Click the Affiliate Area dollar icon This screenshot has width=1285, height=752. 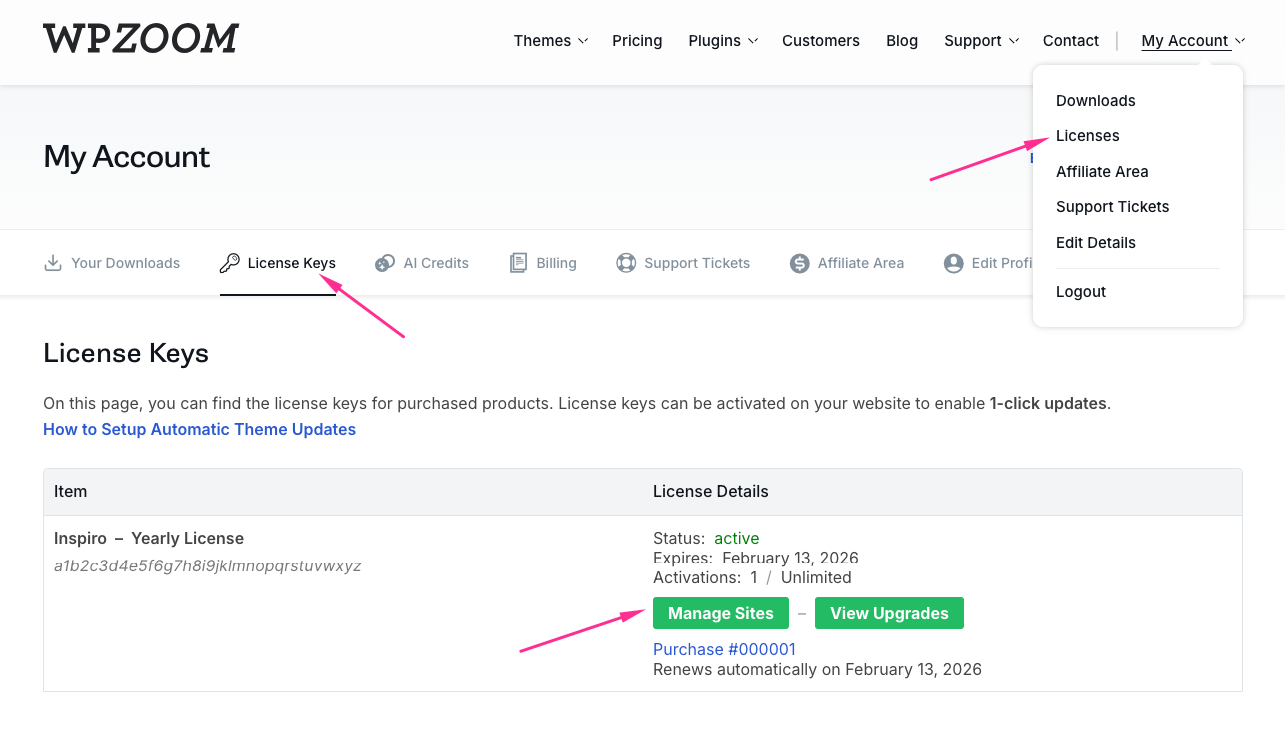coord(799,263)
